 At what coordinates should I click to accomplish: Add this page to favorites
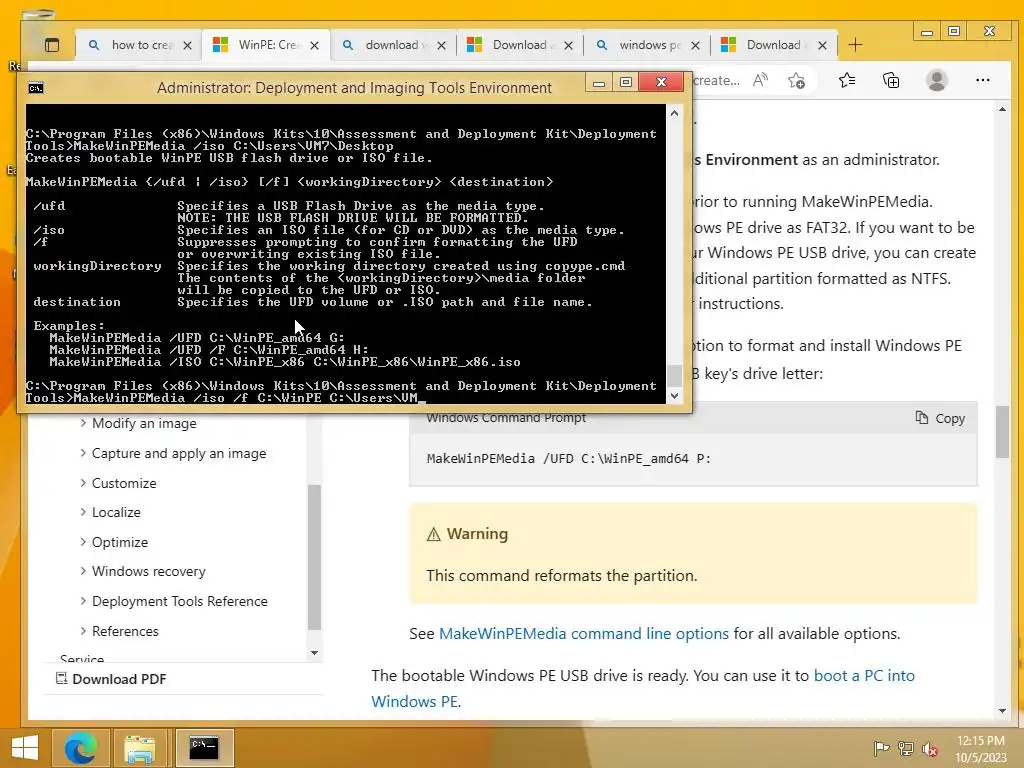tap(796, 80)
